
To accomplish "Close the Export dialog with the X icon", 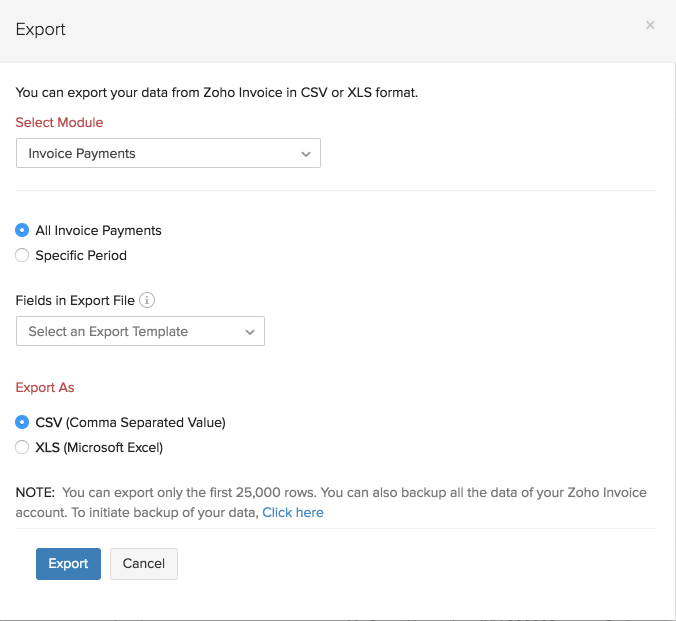I will [x=650, y=26].
